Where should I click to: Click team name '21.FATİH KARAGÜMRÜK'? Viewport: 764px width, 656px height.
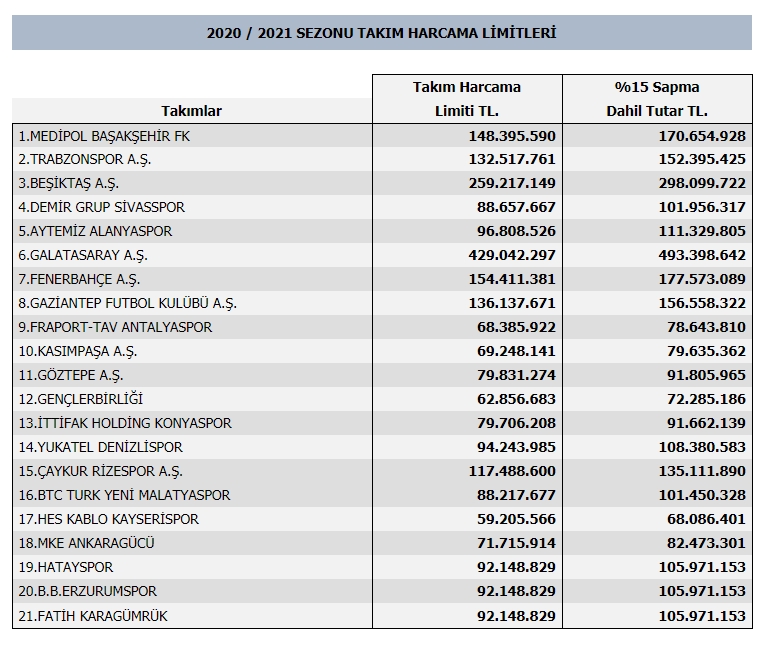93,617
